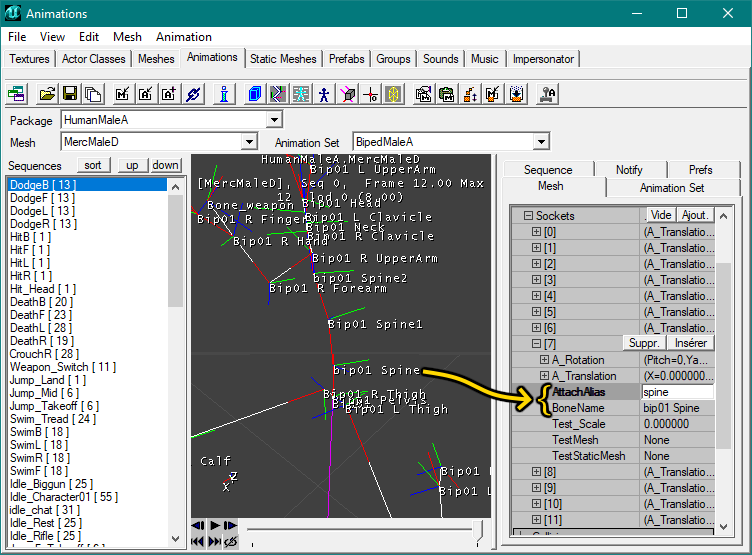Open the View menu
This screenshot has width=752, height=555.
[52, 37]
